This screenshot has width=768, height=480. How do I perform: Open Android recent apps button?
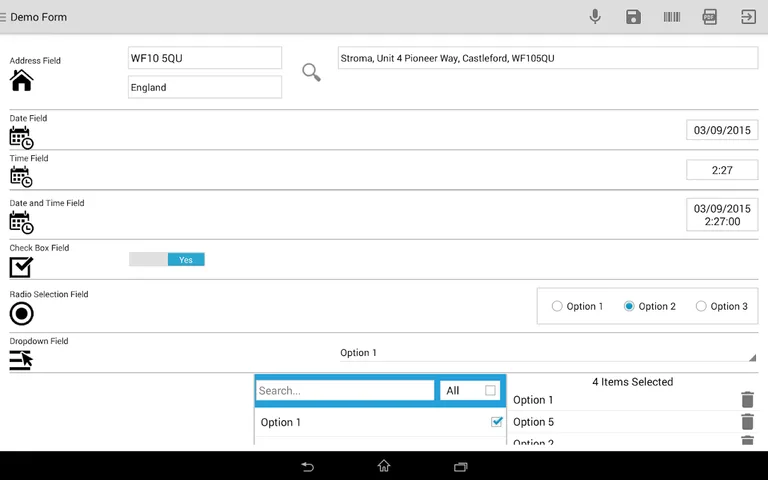point(460,466)
